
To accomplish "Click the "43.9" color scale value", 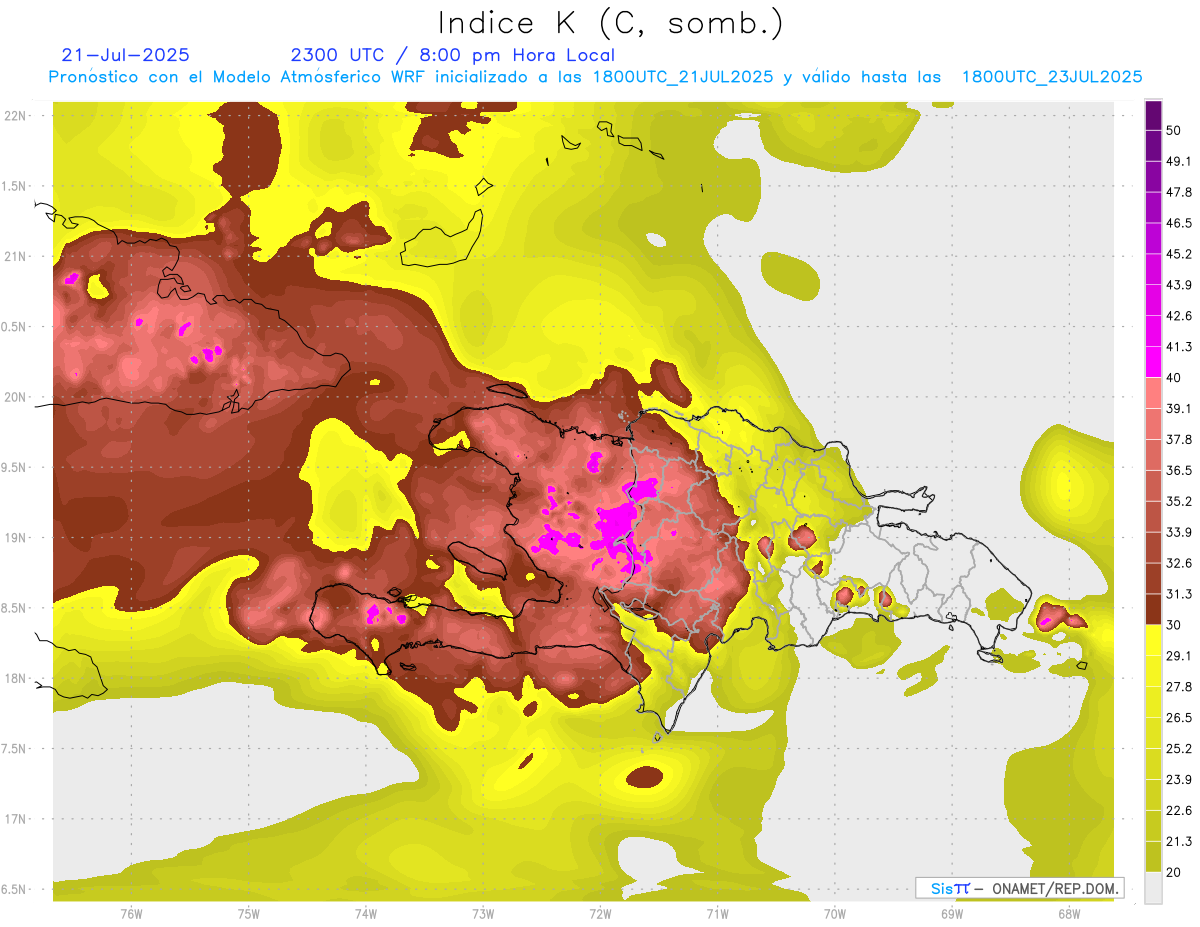I will pyautogui.click(x=1179, y=285).
